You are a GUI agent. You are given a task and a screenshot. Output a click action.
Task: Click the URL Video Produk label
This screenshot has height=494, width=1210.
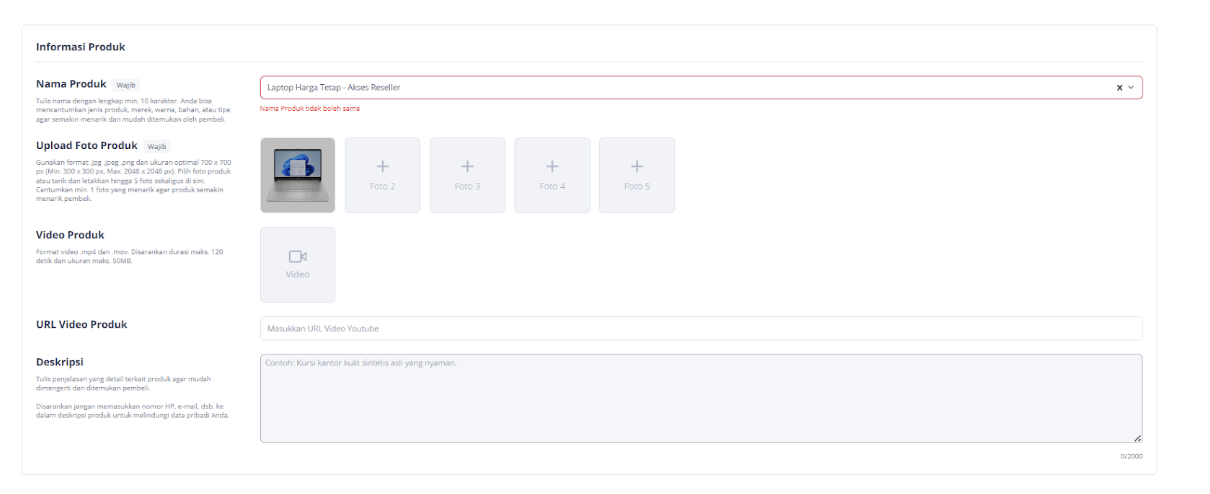click(x=81, y=324)
